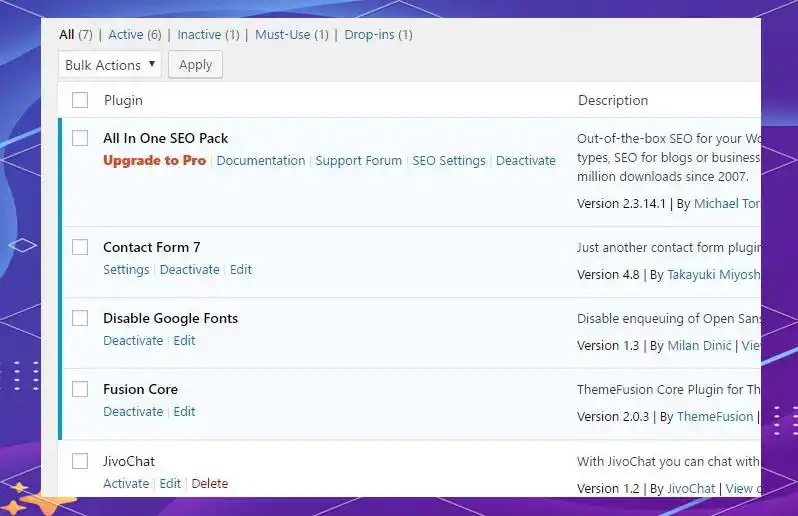Sort by the Plugin column header

click(x=123, y=100)
